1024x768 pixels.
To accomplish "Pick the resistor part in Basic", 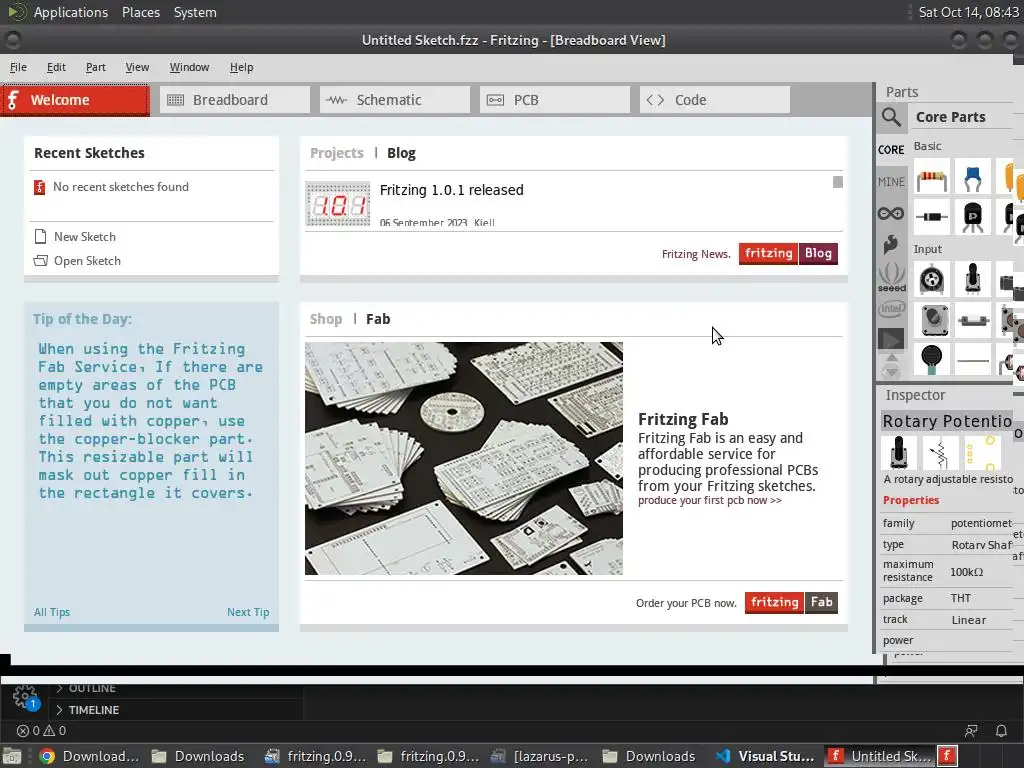I will [932, 177].
